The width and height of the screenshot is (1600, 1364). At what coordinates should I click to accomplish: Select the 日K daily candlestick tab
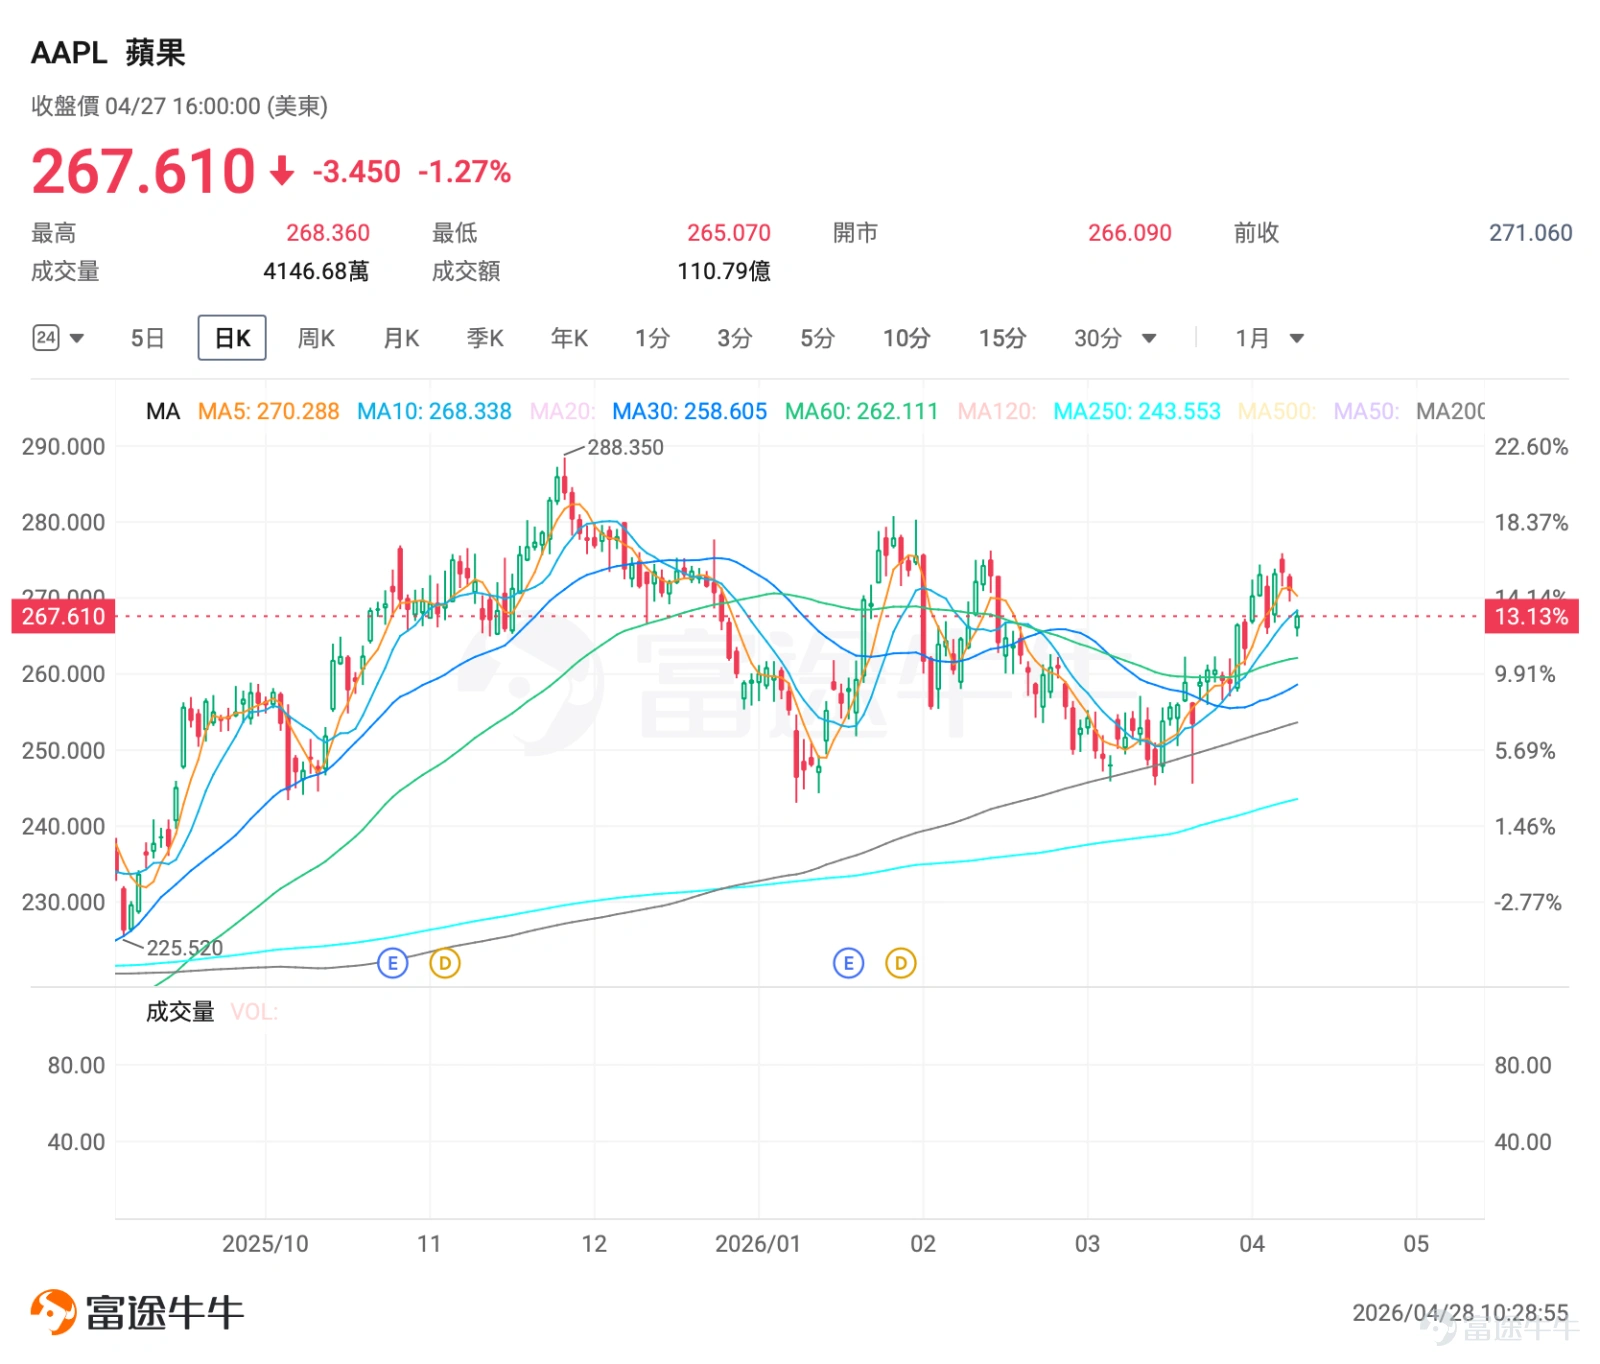coord(232,338)
